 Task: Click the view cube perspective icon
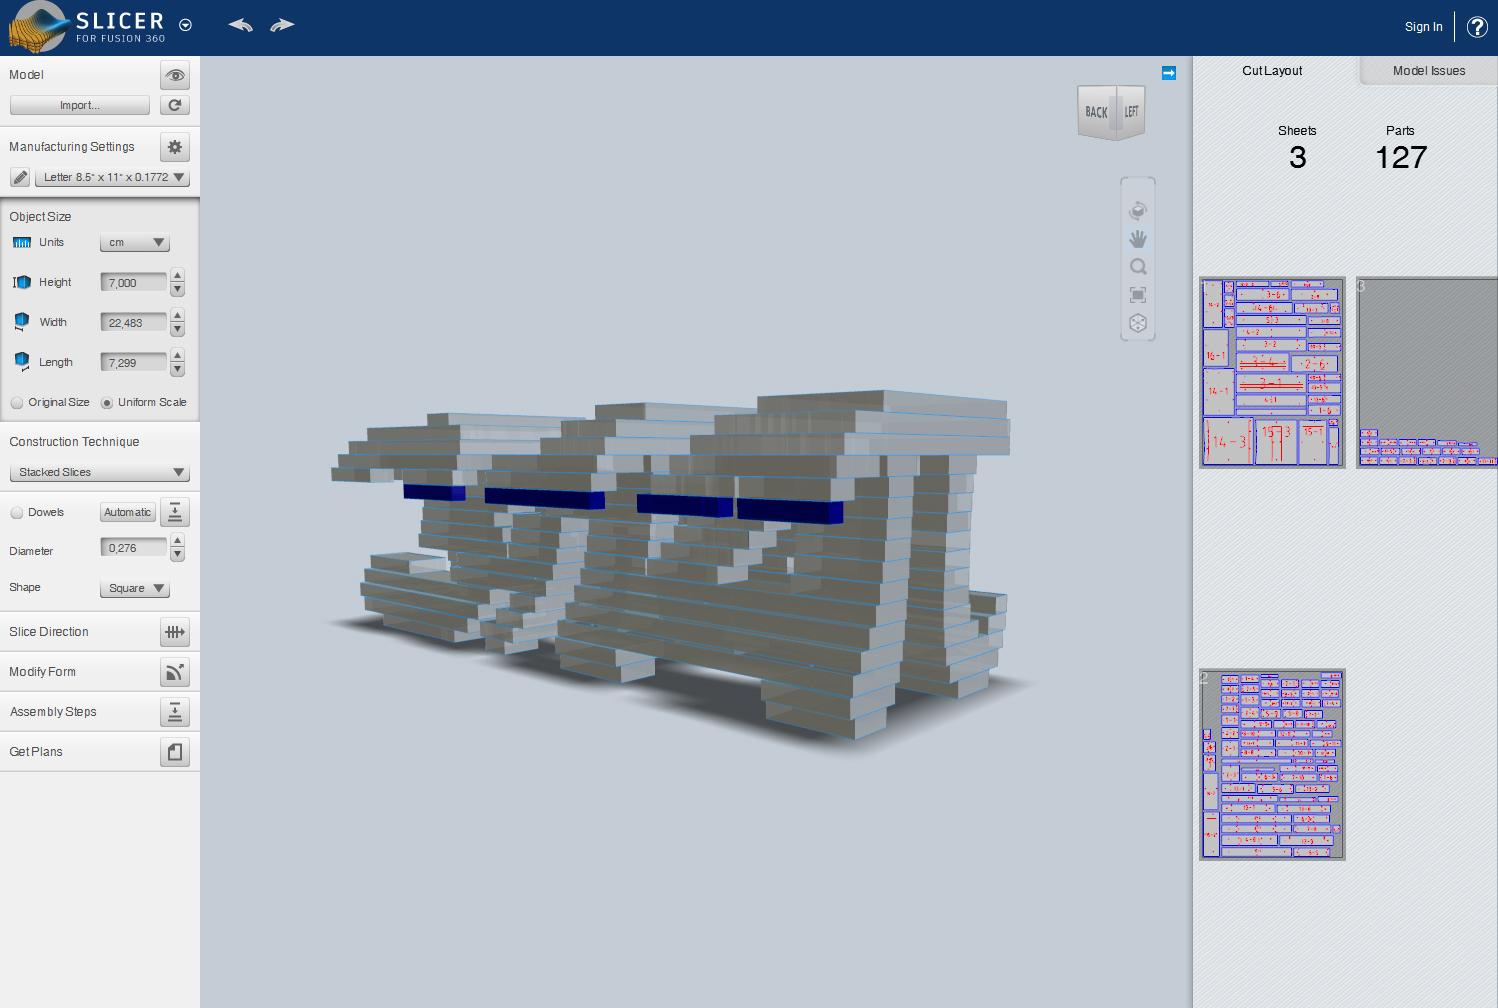tap(1138, 323)
